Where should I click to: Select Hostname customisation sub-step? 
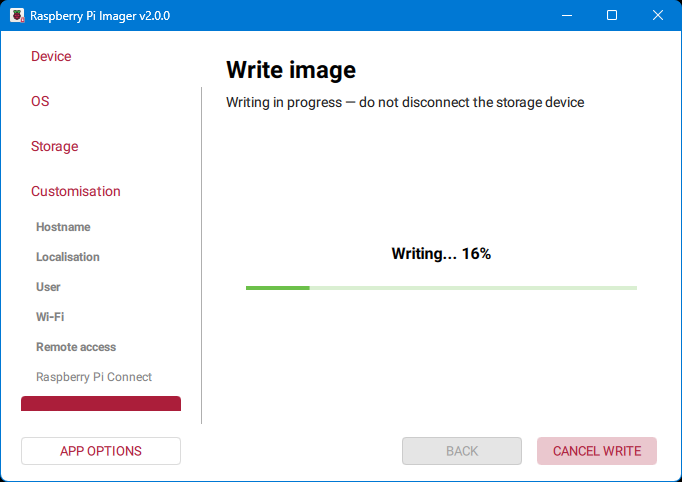point(63,227)
